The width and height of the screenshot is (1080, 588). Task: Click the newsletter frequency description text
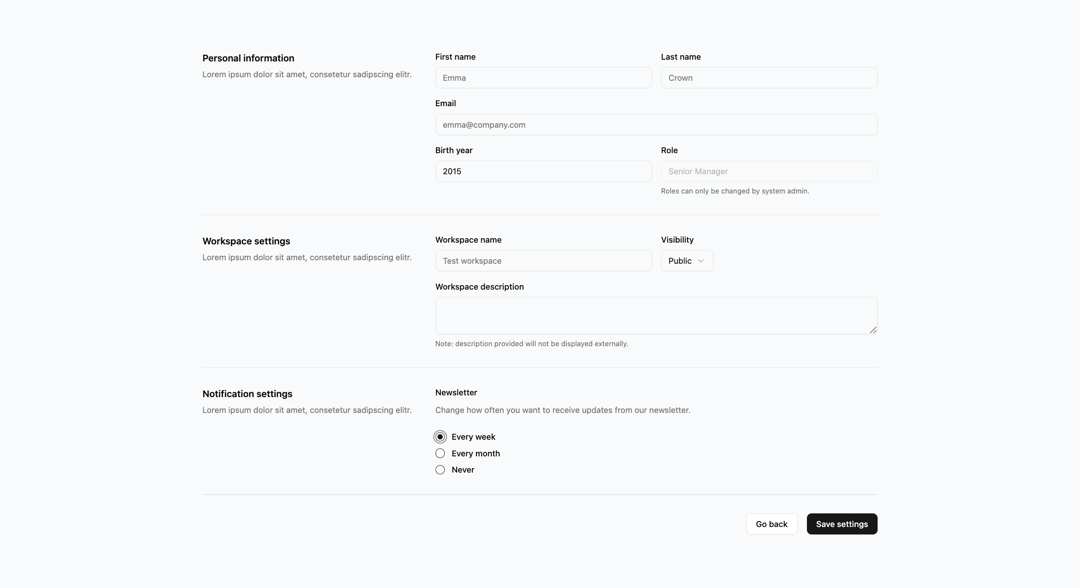[562, 410]
